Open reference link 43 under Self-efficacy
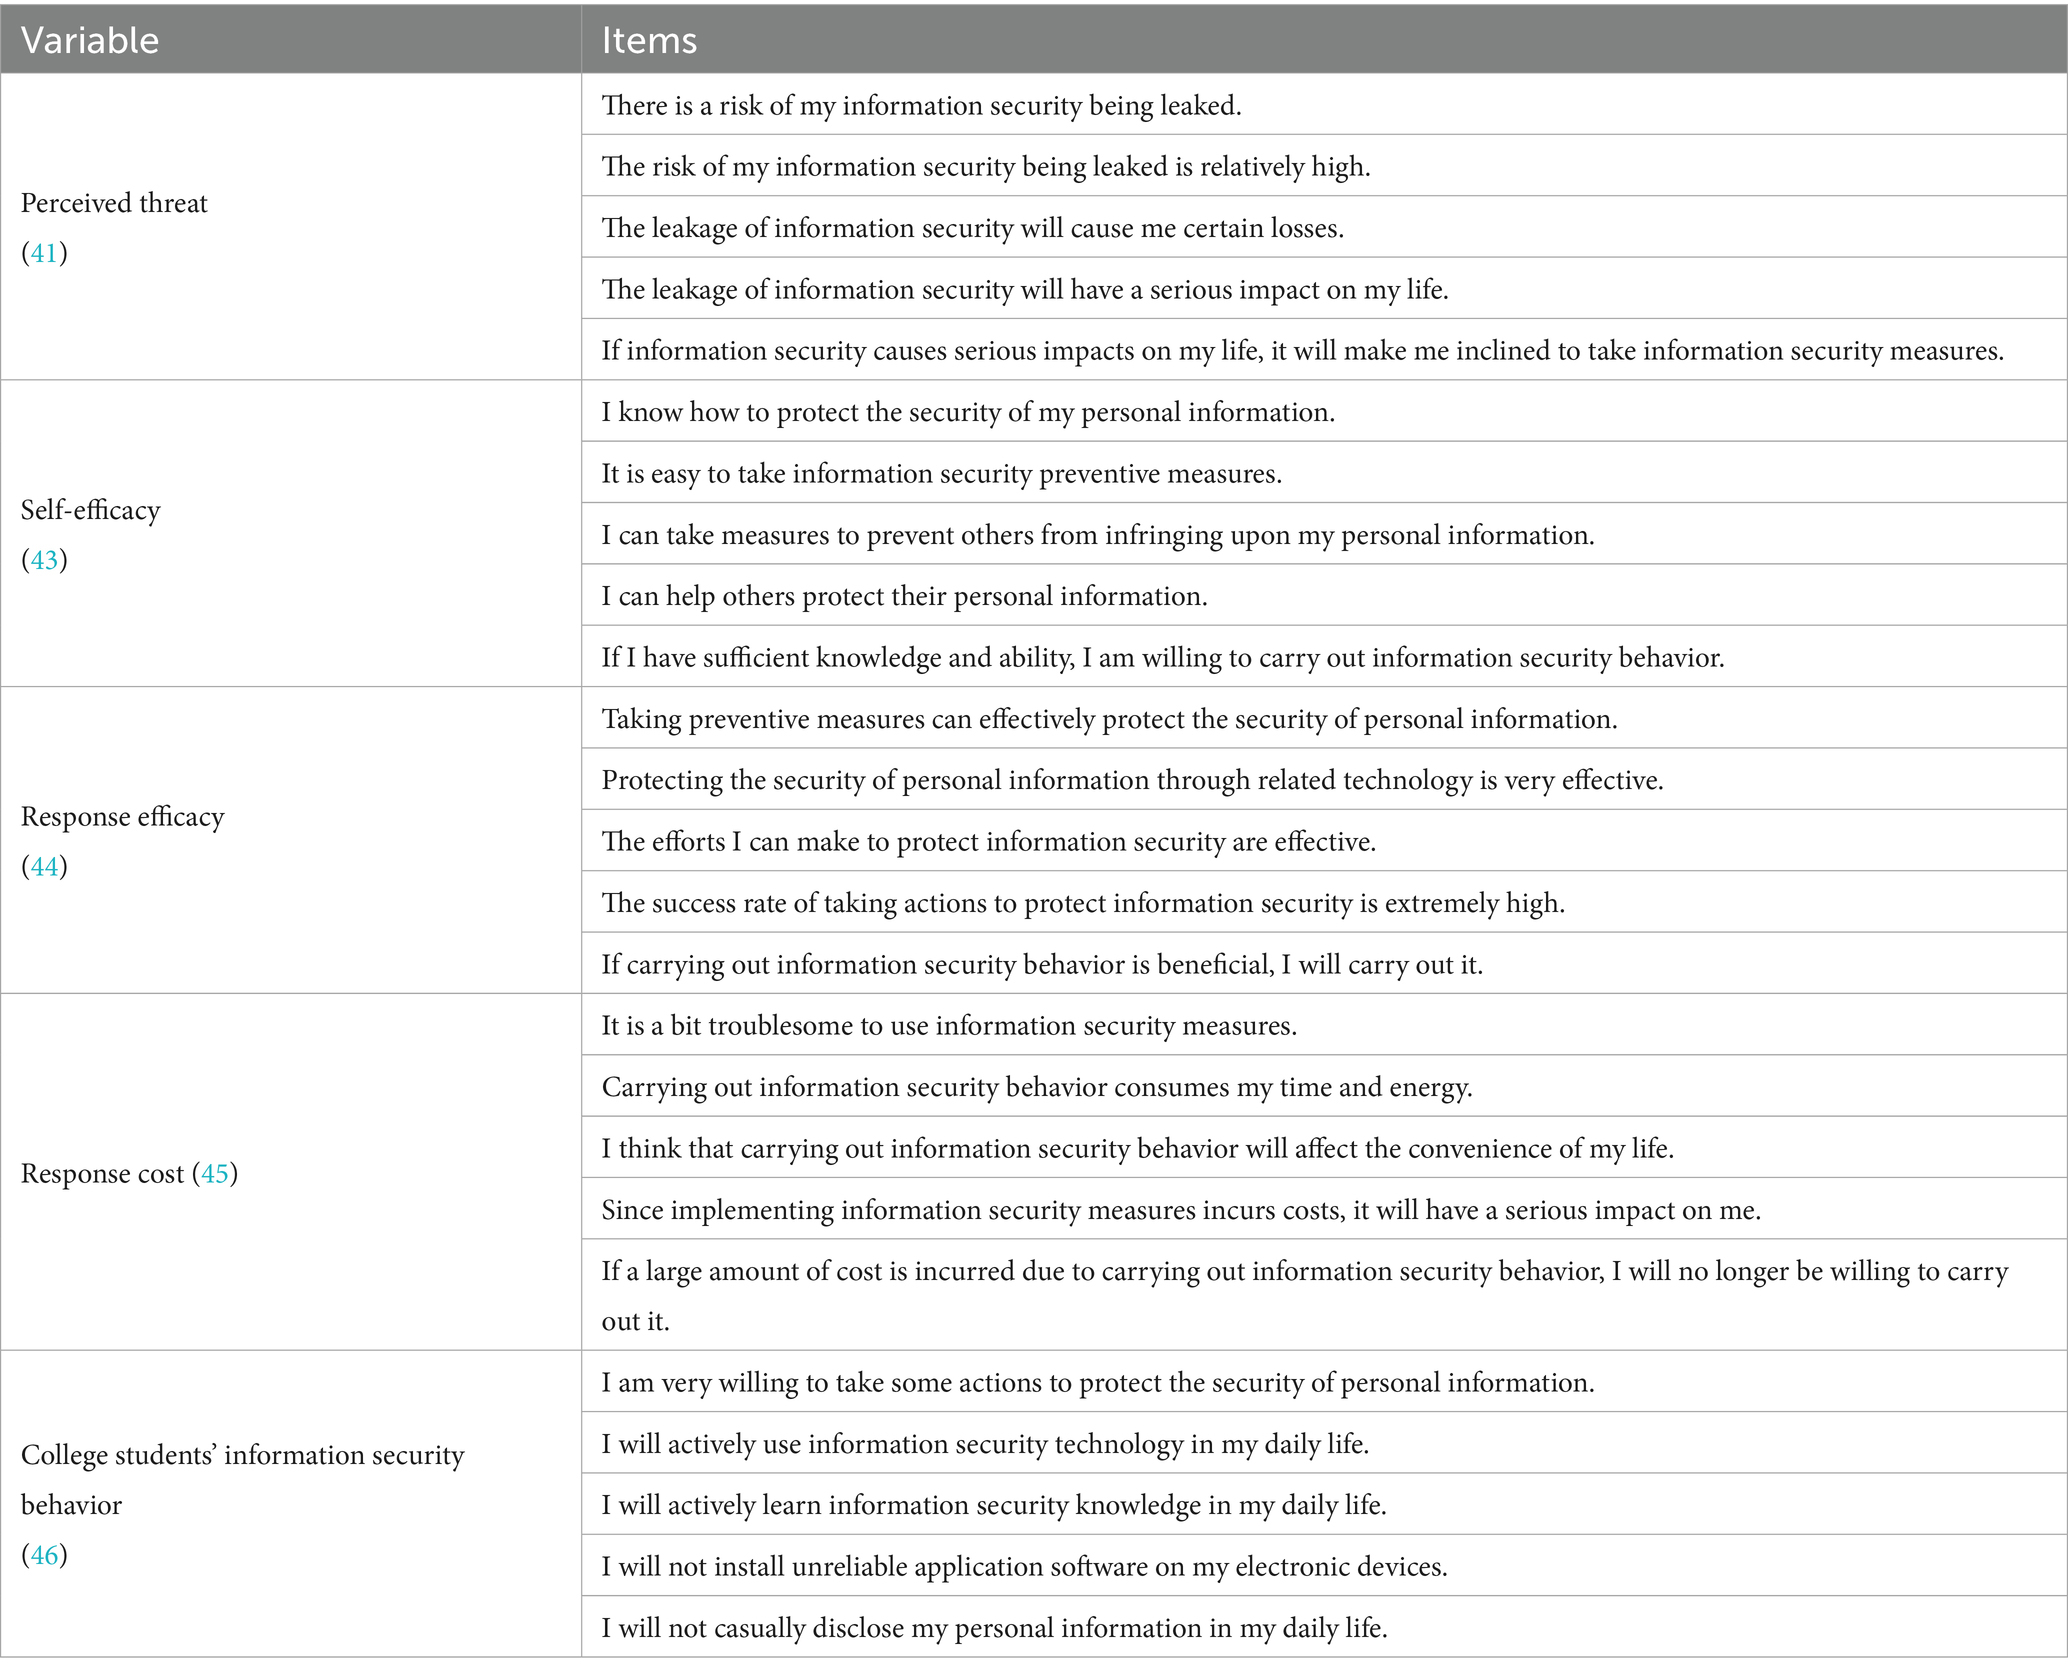 click(x=44, y=560)
